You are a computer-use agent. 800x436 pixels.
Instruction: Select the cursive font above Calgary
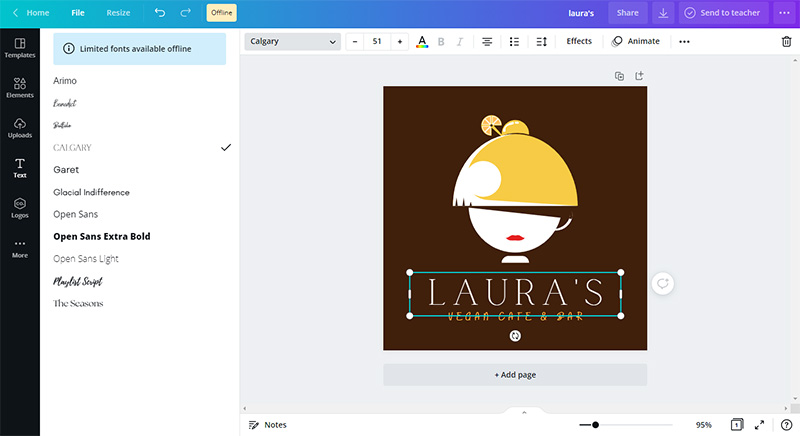point(62,125)
